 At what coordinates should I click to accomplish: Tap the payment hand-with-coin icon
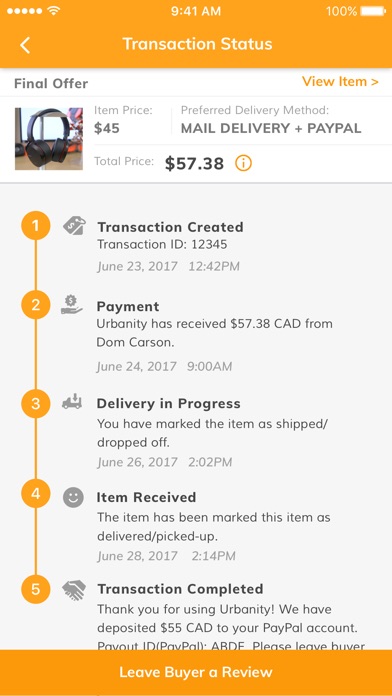[71, 305]
